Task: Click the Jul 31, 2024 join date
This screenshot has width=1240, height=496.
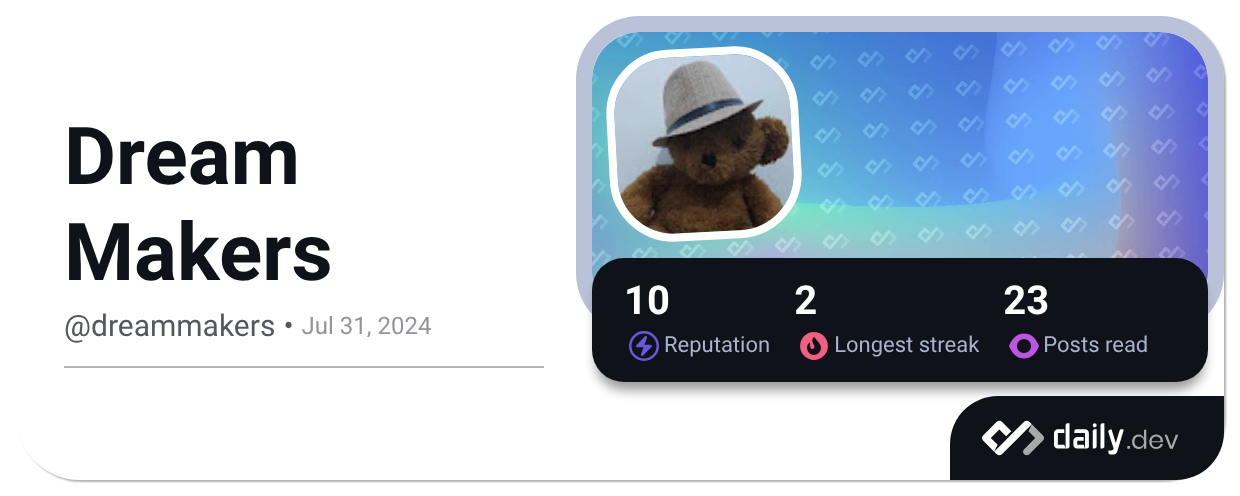Action: [x=366, y=326]
